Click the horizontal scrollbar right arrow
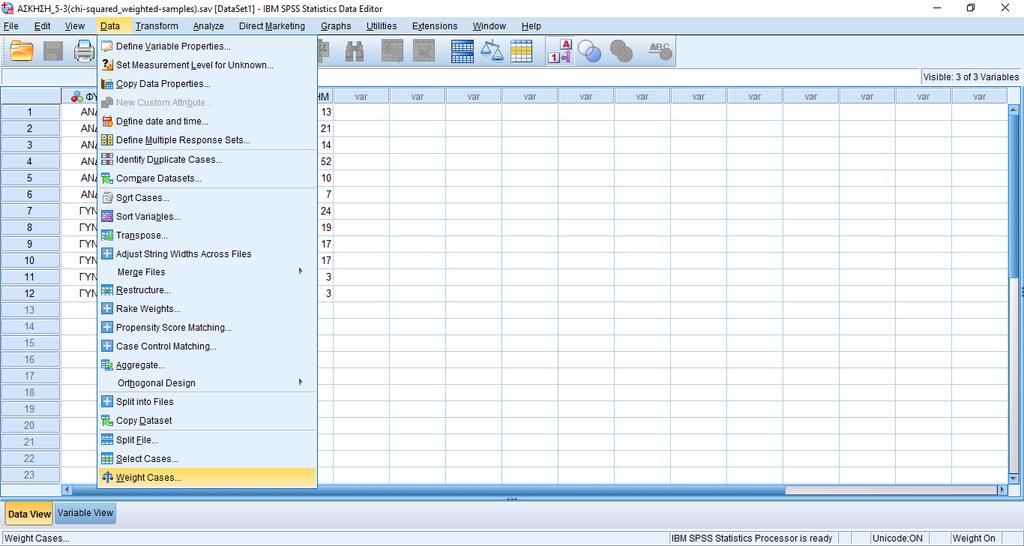Screen dimensions: 1024x546 [x=1003, y=490]
